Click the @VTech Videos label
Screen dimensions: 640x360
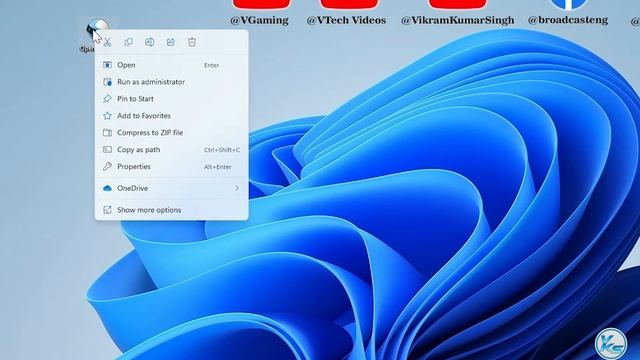coord(346,20)
